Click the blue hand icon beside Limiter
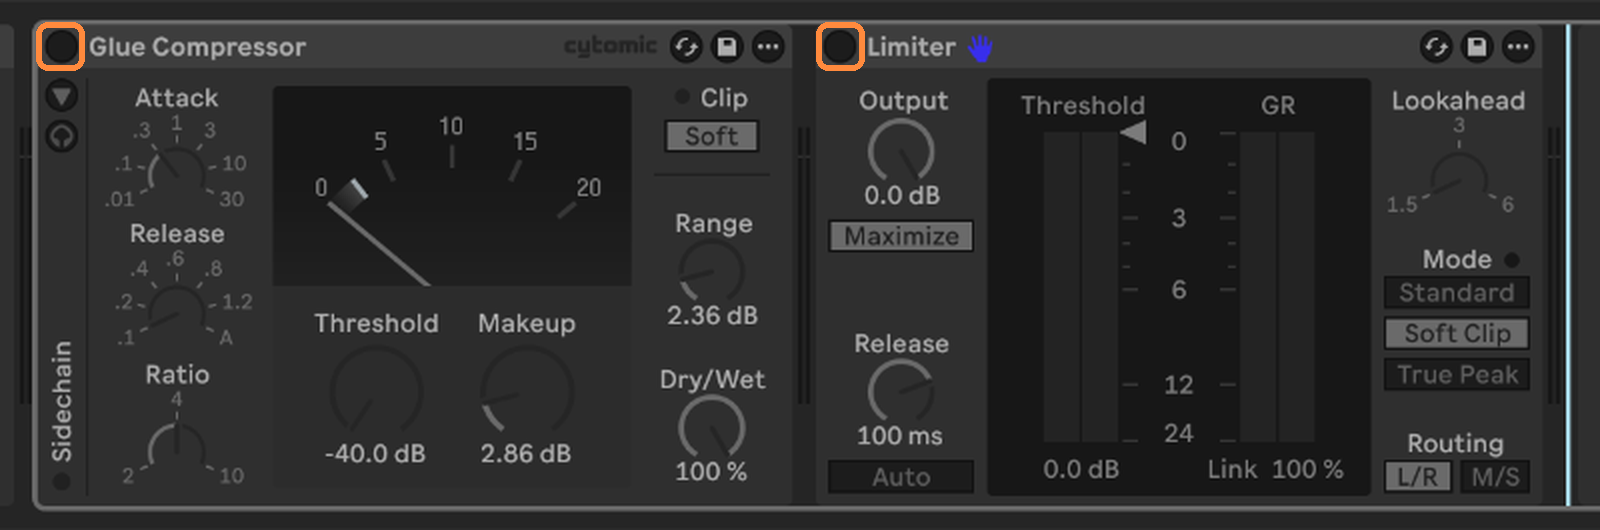This screenshot has width=1600, height=530. 980,47
